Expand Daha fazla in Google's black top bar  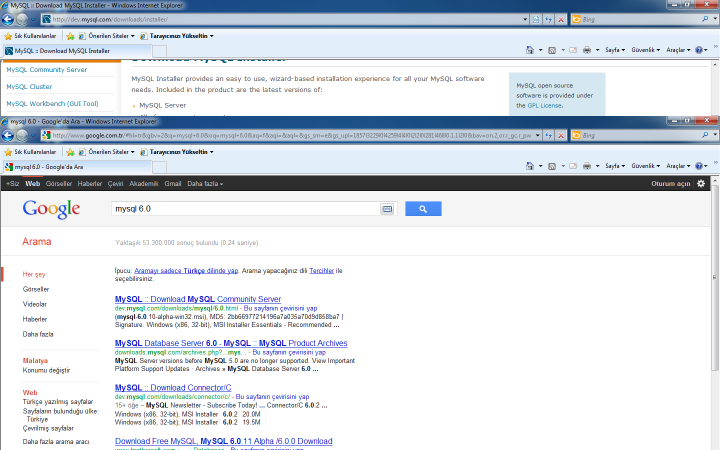pos(205,184)
